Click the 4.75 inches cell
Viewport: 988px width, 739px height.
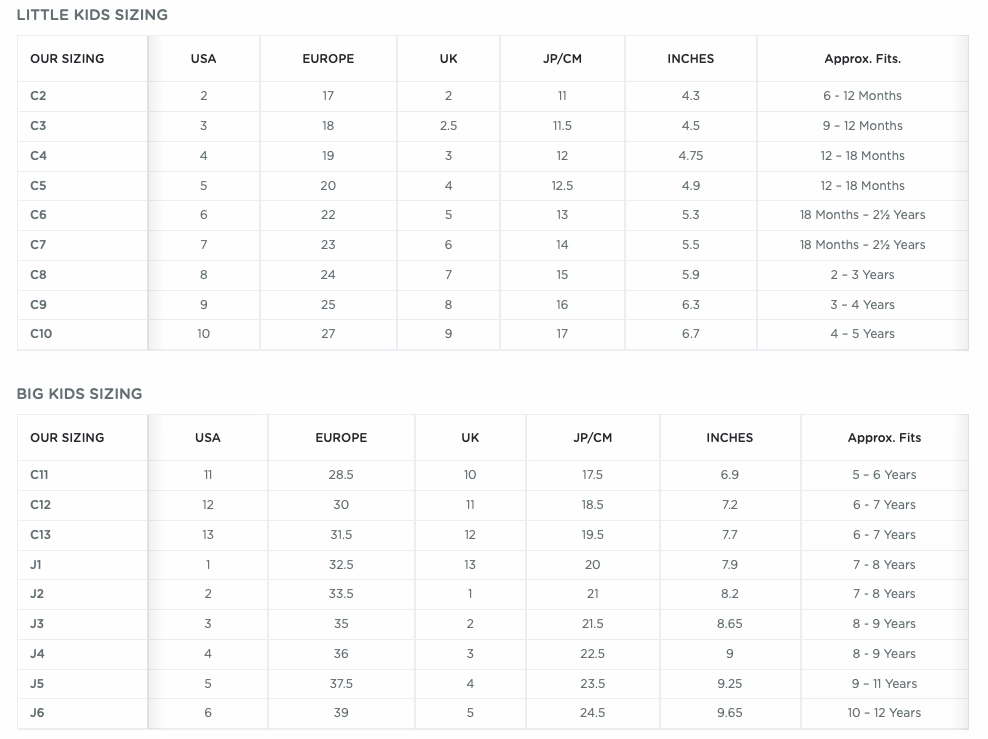pos(691,156)
